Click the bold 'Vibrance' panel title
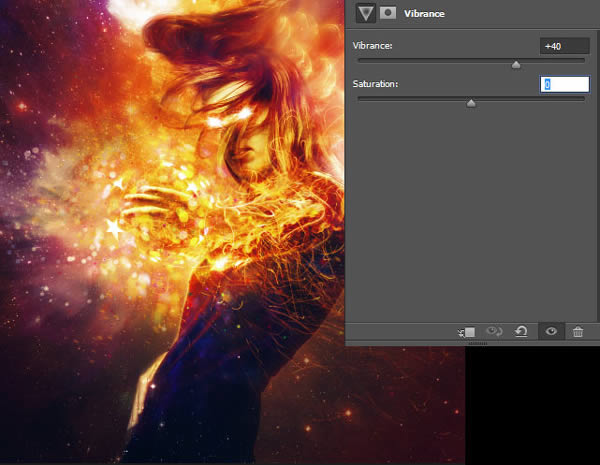The height and width of the screenshot is (465, 600). pyautogui.click(x=424, y=14)
